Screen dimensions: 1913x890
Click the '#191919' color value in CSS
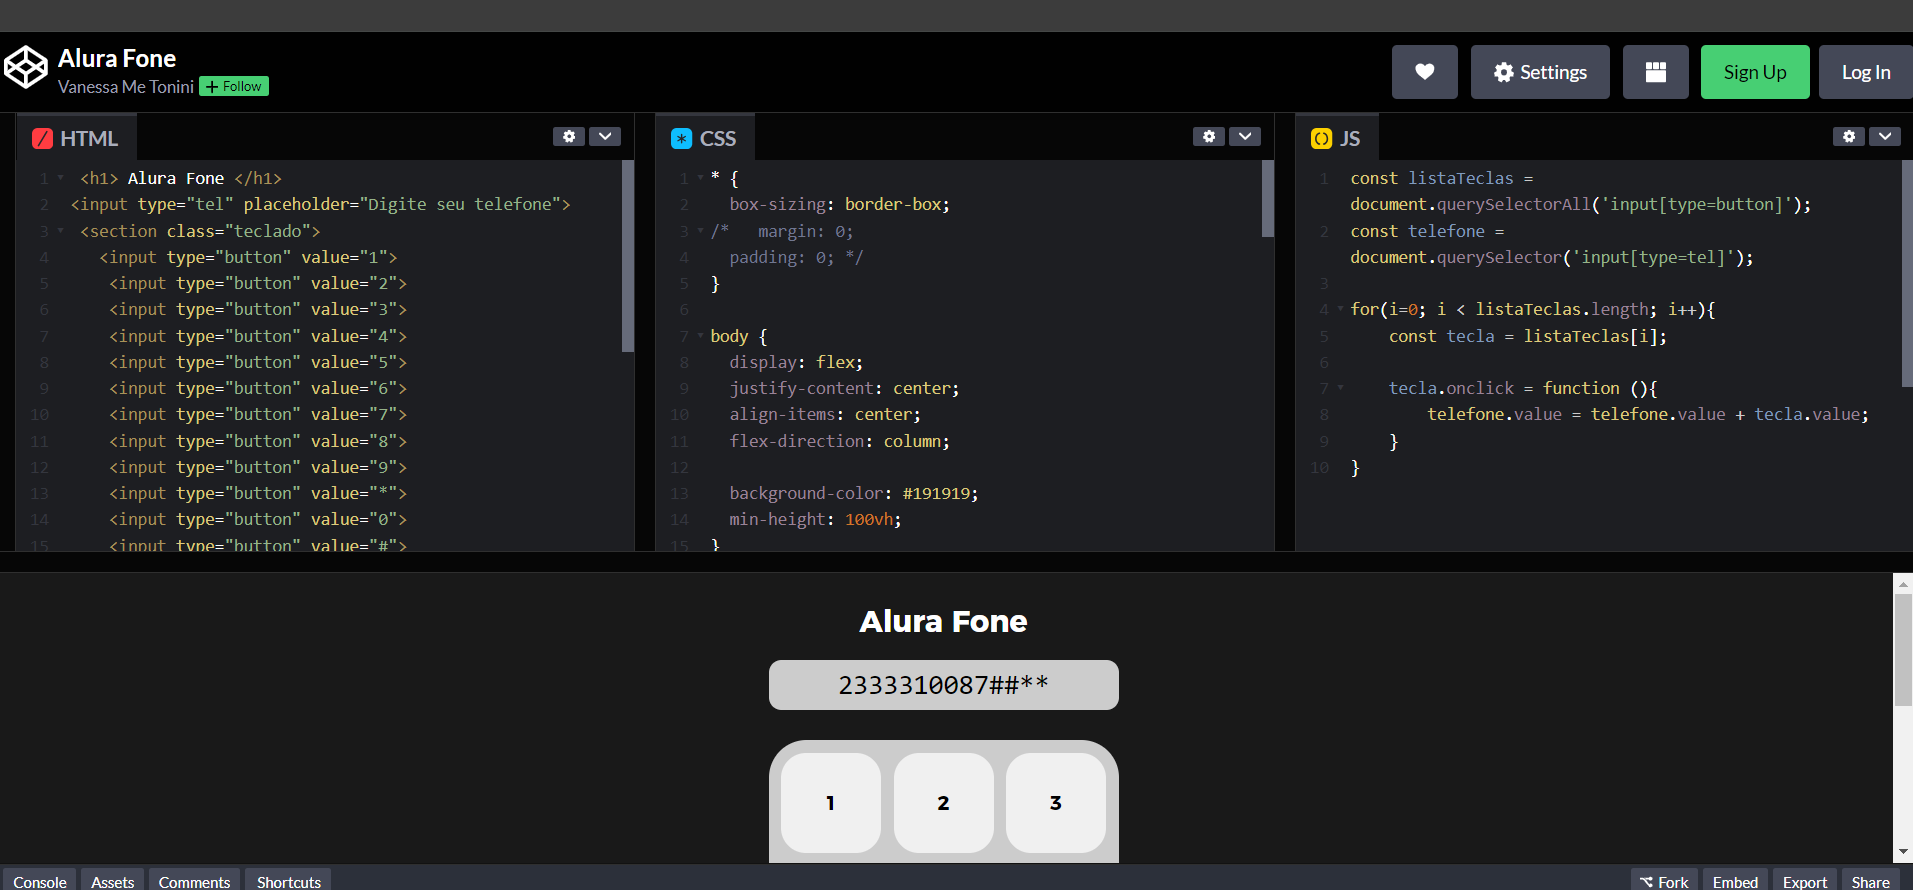pyautogui.click(x=936, y=493)
